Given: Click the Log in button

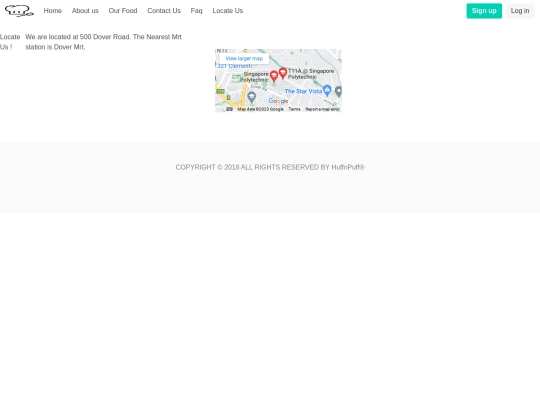Looking at the screenshot, I should pos(520,11).
